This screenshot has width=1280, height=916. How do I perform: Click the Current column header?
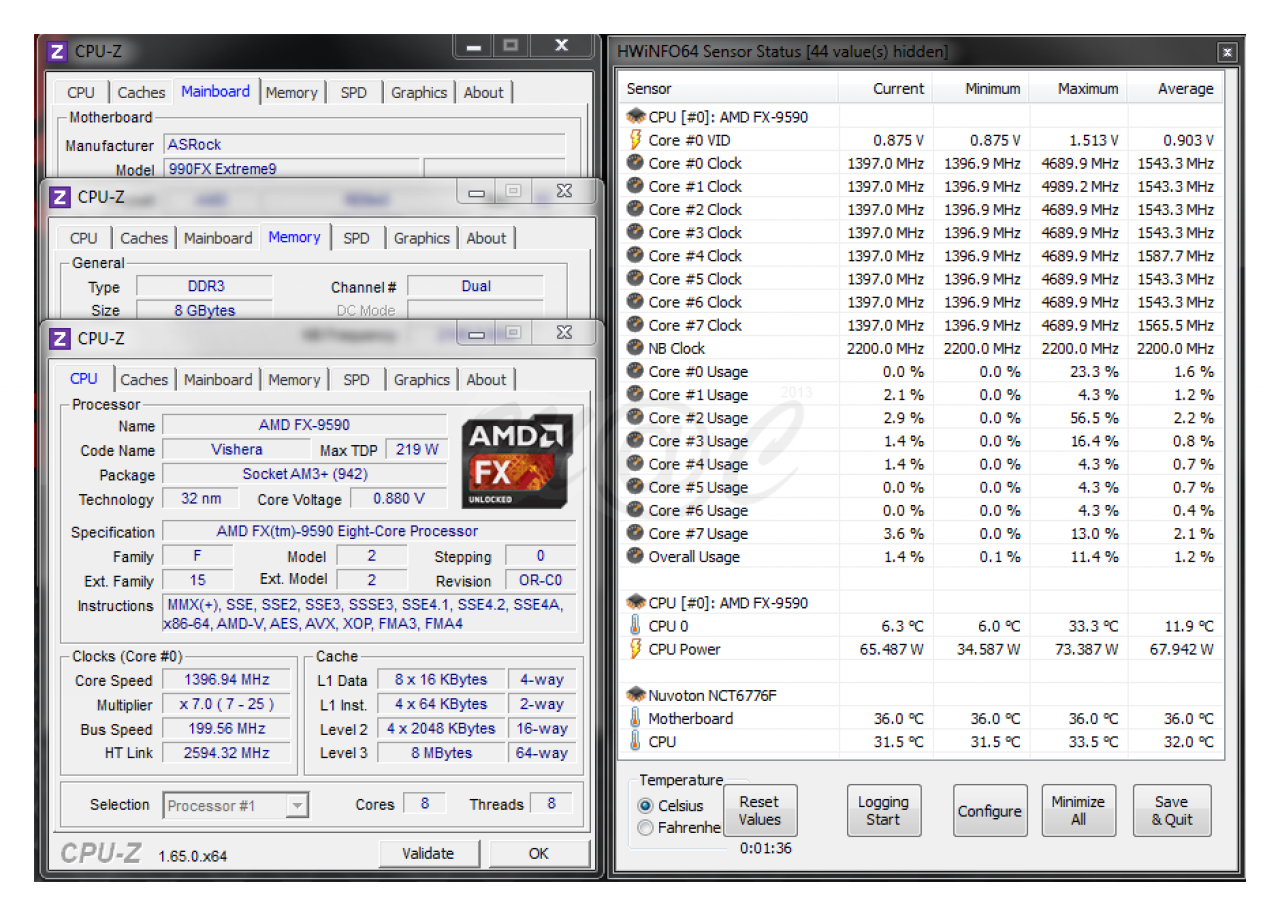(x=885, y=89)
